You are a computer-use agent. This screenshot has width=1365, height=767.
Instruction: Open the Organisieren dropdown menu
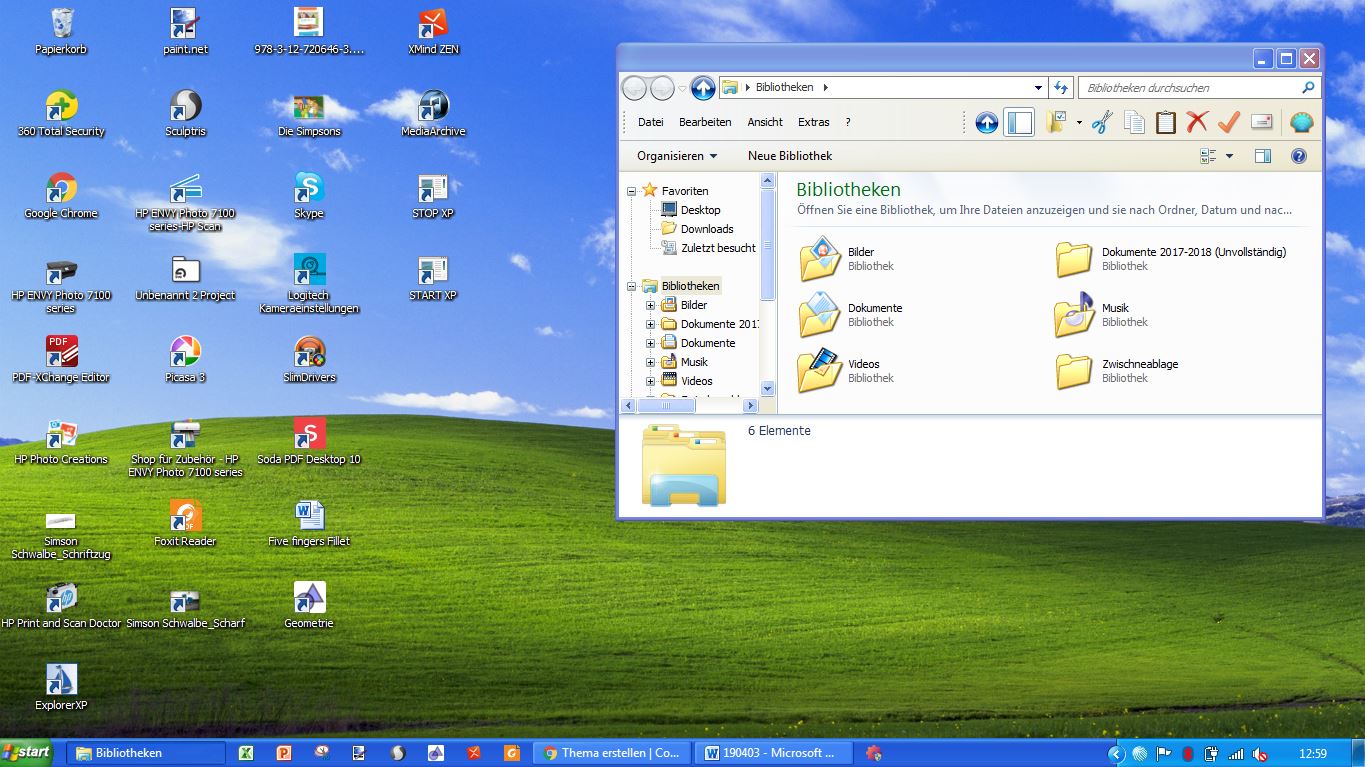(x=677, y=156)
